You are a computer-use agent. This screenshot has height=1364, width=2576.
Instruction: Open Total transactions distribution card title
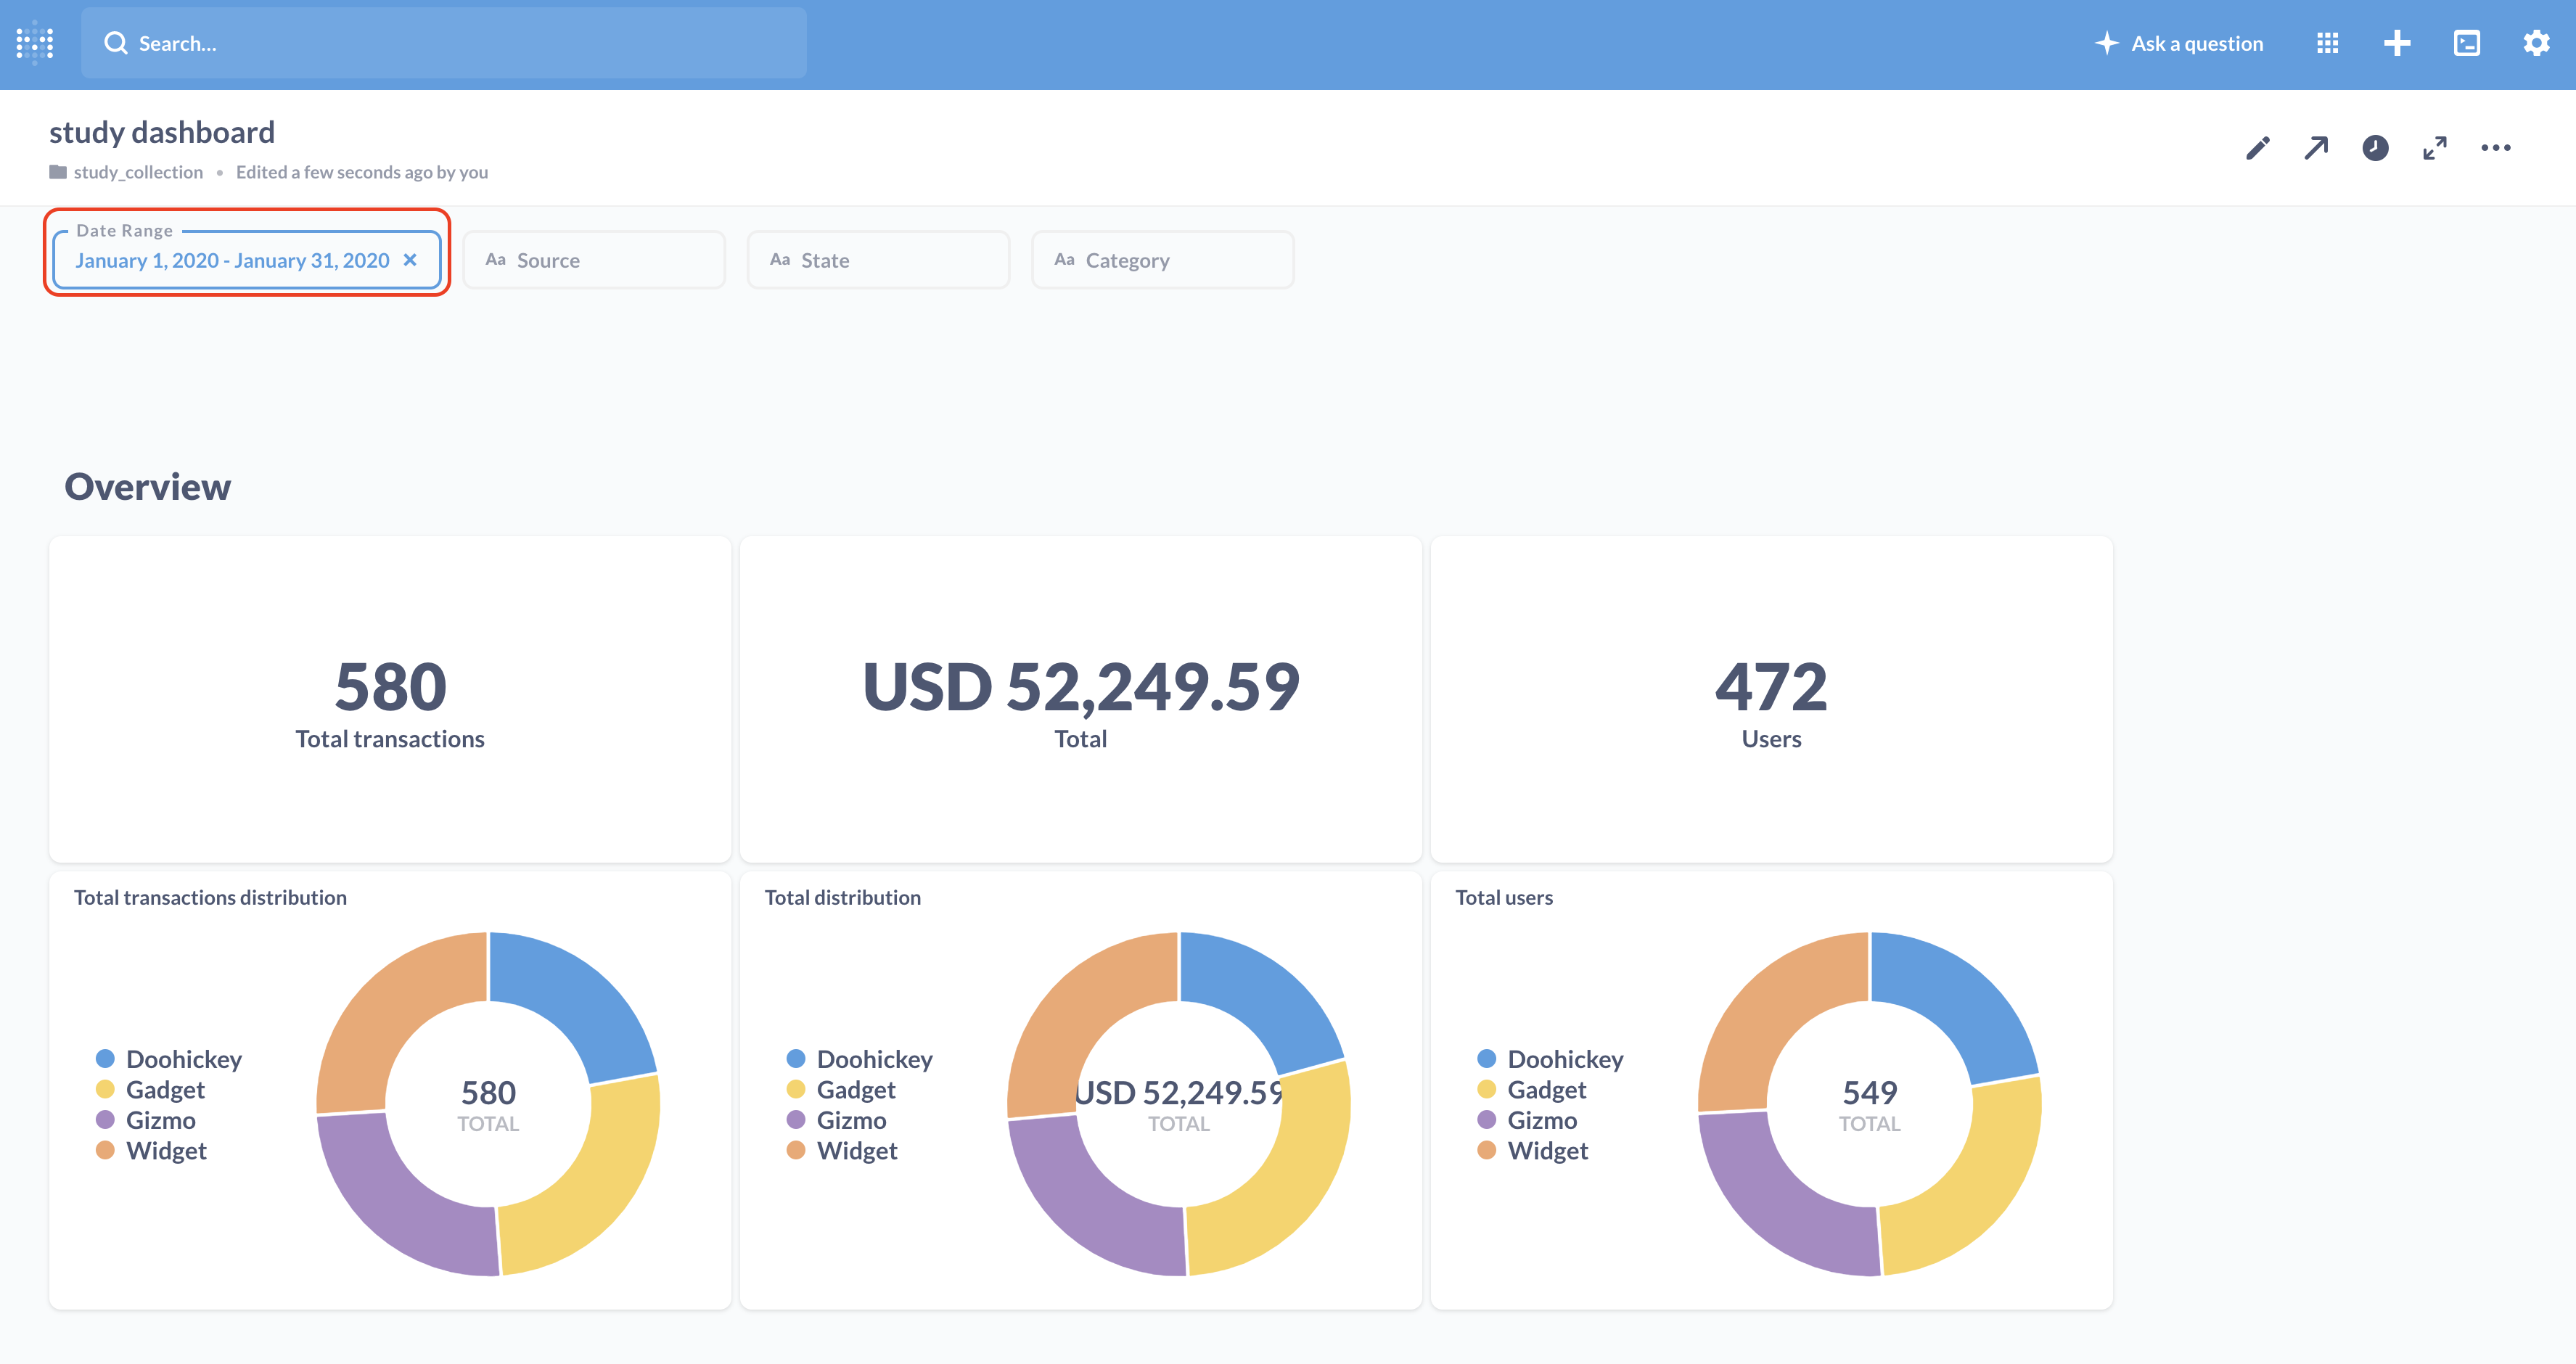(x=210, y=897)
